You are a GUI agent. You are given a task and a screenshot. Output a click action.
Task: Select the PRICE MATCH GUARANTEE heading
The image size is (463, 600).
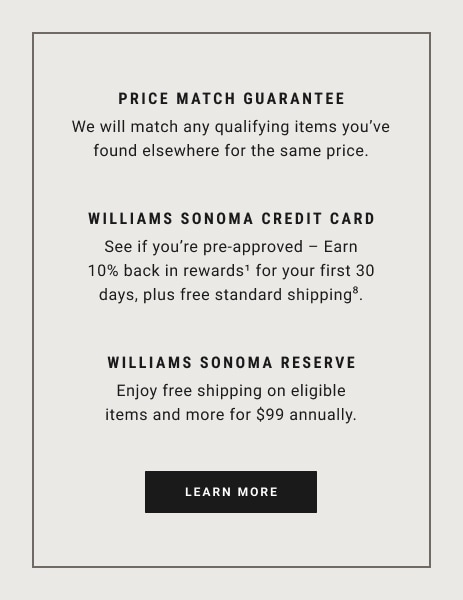[232, 99]
